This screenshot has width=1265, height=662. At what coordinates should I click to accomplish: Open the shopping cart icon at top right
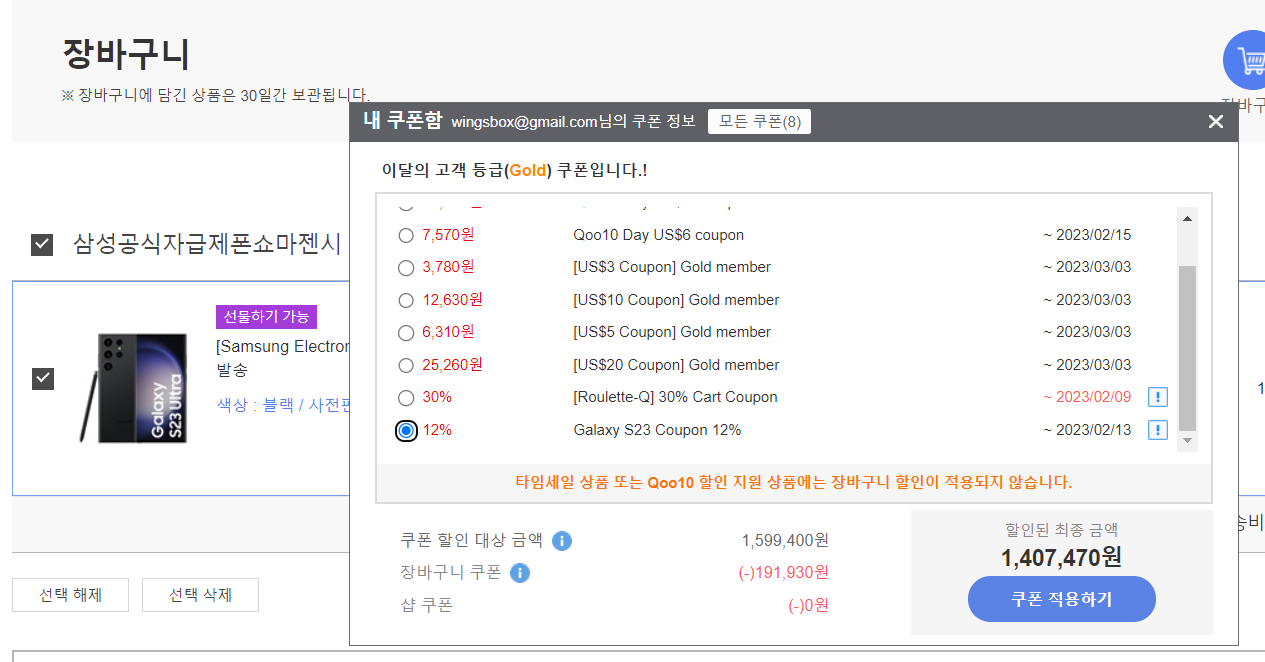1247,61
